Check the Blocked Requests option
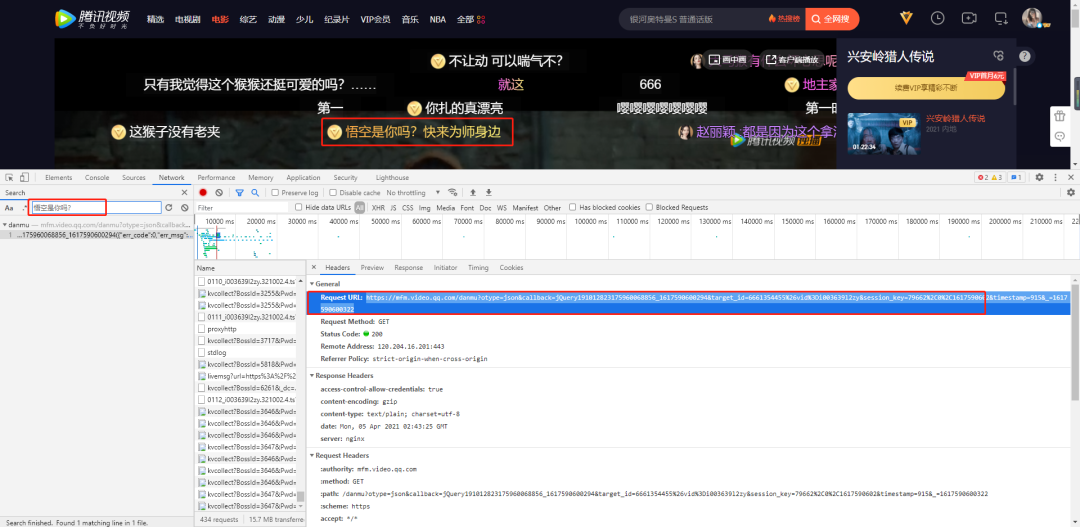 [650, 207]
